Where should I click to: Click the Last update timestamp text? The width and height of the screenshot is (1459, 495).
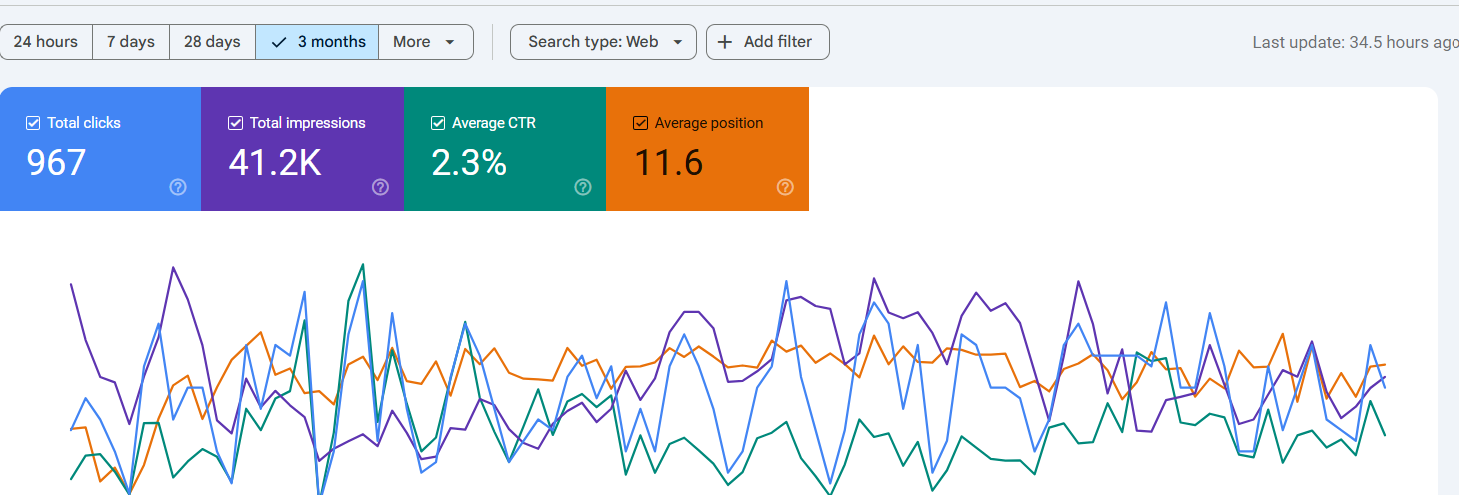(1354, 42)
